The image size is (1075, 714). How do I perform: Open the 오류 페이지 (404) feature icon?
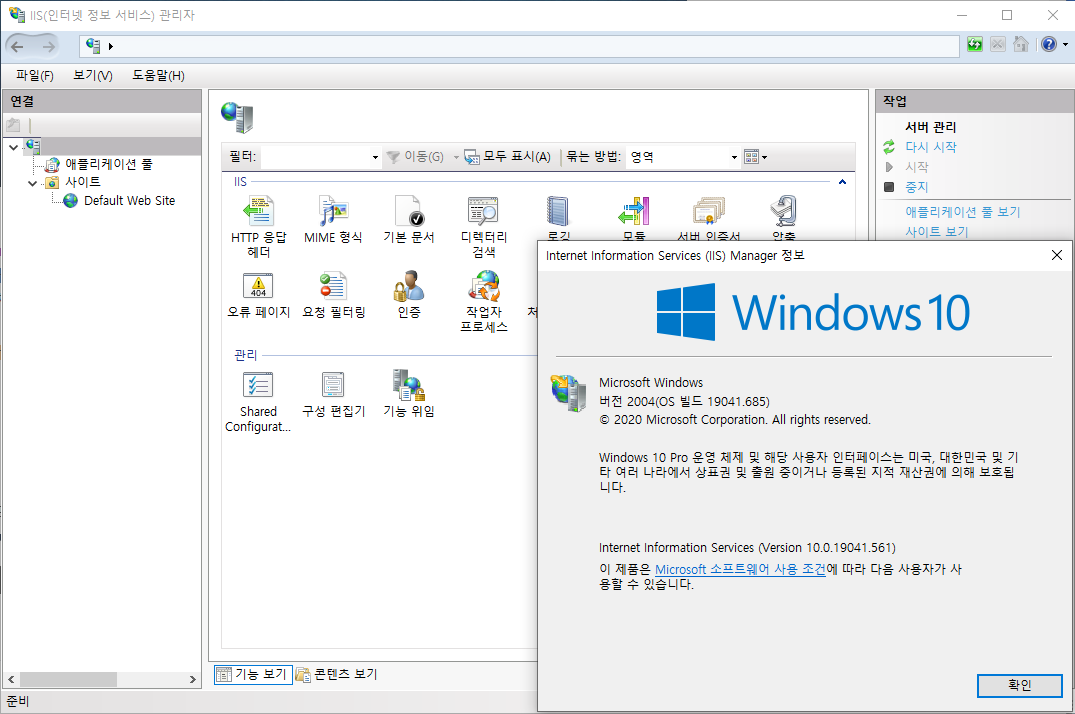[x=258, y=286]
